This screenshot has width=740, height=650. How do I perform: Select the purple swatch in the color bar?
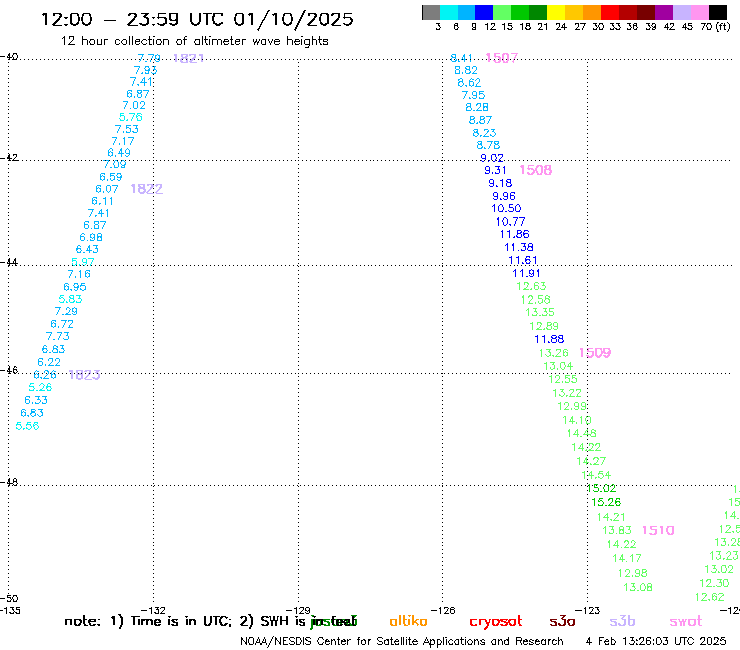pos(664,12)
